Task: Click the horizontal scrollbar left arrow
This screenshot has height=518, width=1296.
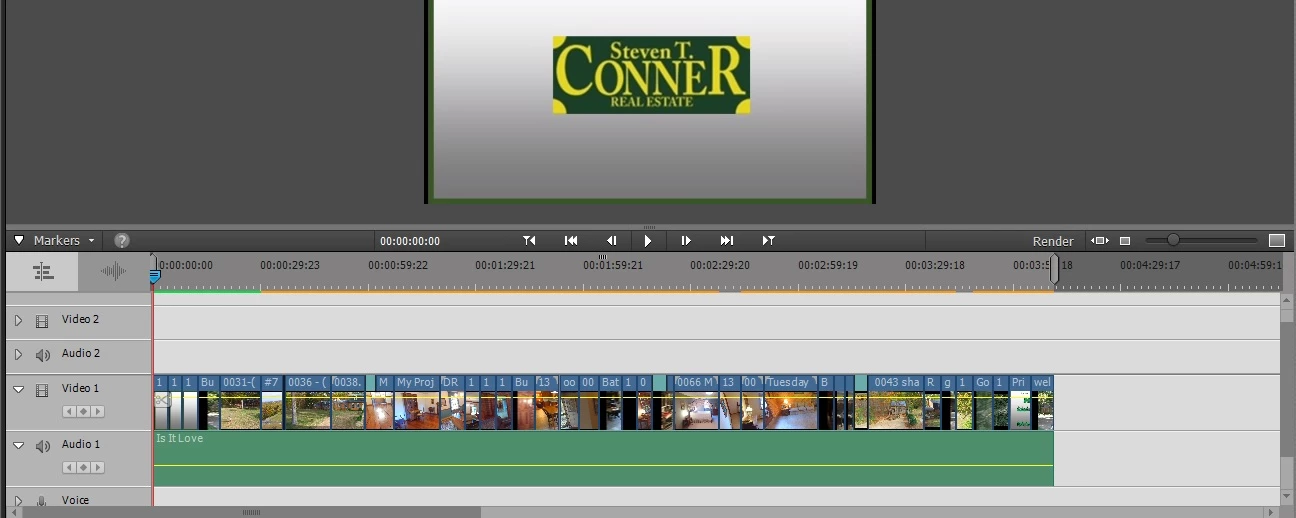Action: coord(13,513)
